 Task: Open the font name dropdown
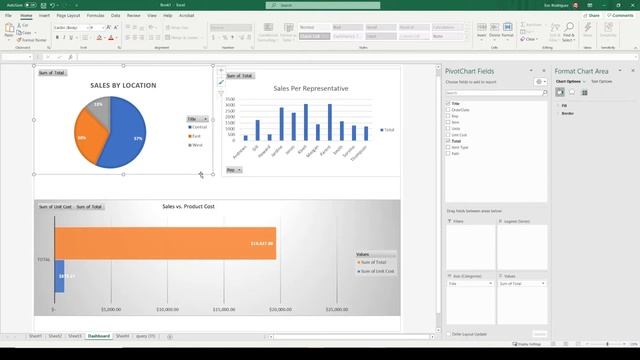pos(87,27)
